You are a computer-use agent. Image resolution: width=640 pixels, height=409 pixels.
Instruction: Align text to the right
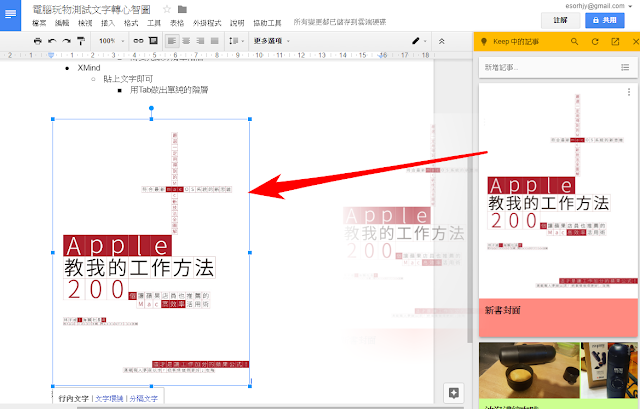click(x=200, y=41)
